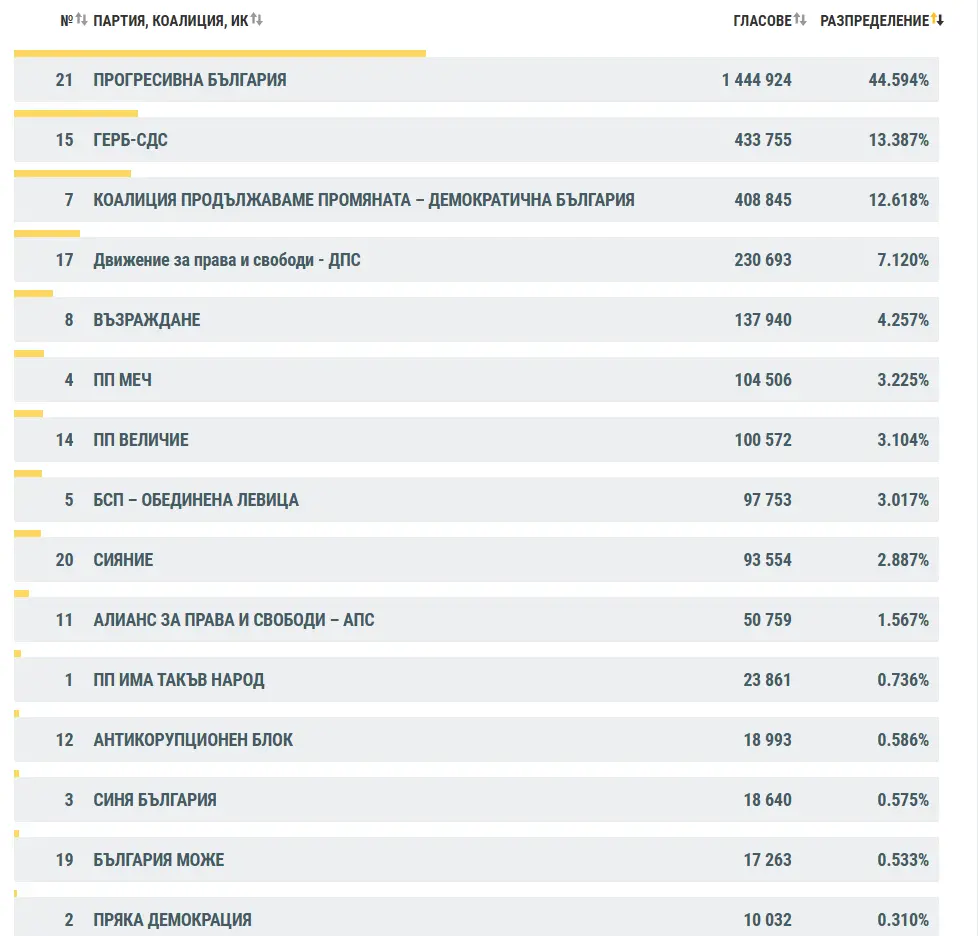Viewport: 978px width, 936px height.
Task: Click КОАЛИЦИЯ ПРОДЪЛЖАВАМЕ ПРОМЯНАТА – ДЕМОКРАТИЧНА БЪЛГАРИЯ
Action: 363,200
